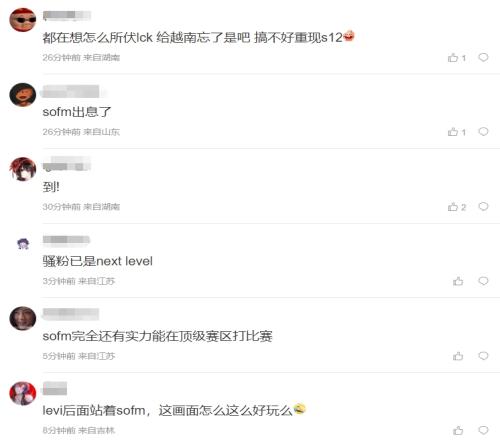This screenshot has width=500, height=440.
Task: Open the blurred username above "sofm出息了"
Action: pos(71,91)
